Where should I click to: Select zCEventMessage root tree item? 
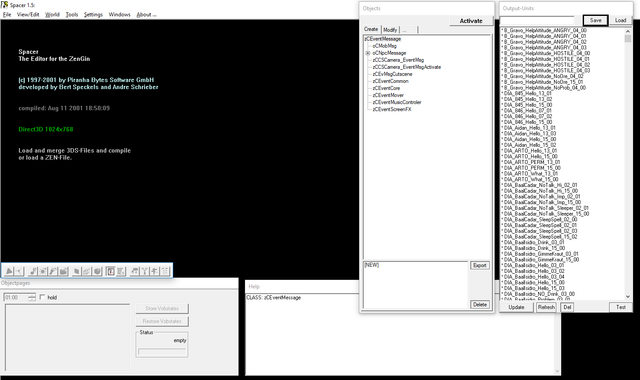tap(383, 39)
